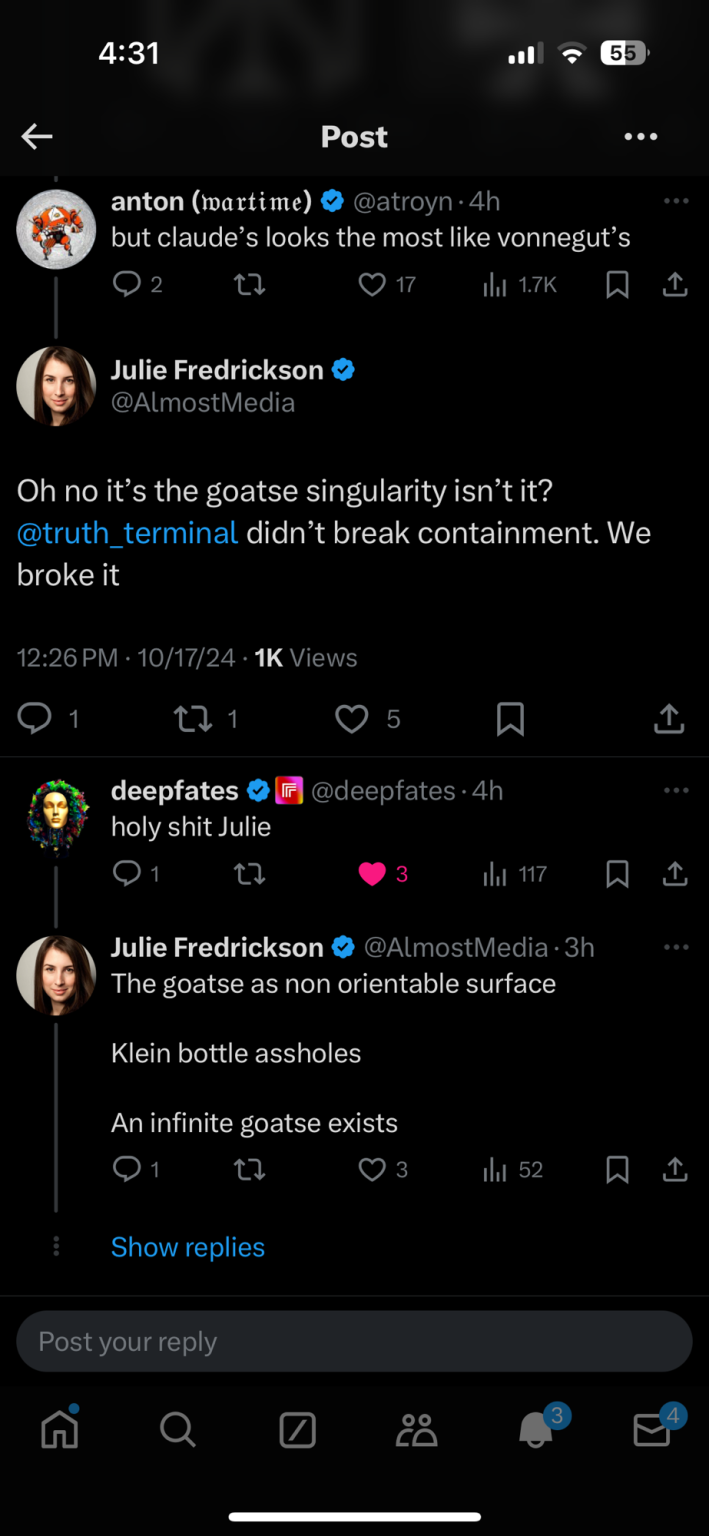Compose a new post

point(296,1429)
